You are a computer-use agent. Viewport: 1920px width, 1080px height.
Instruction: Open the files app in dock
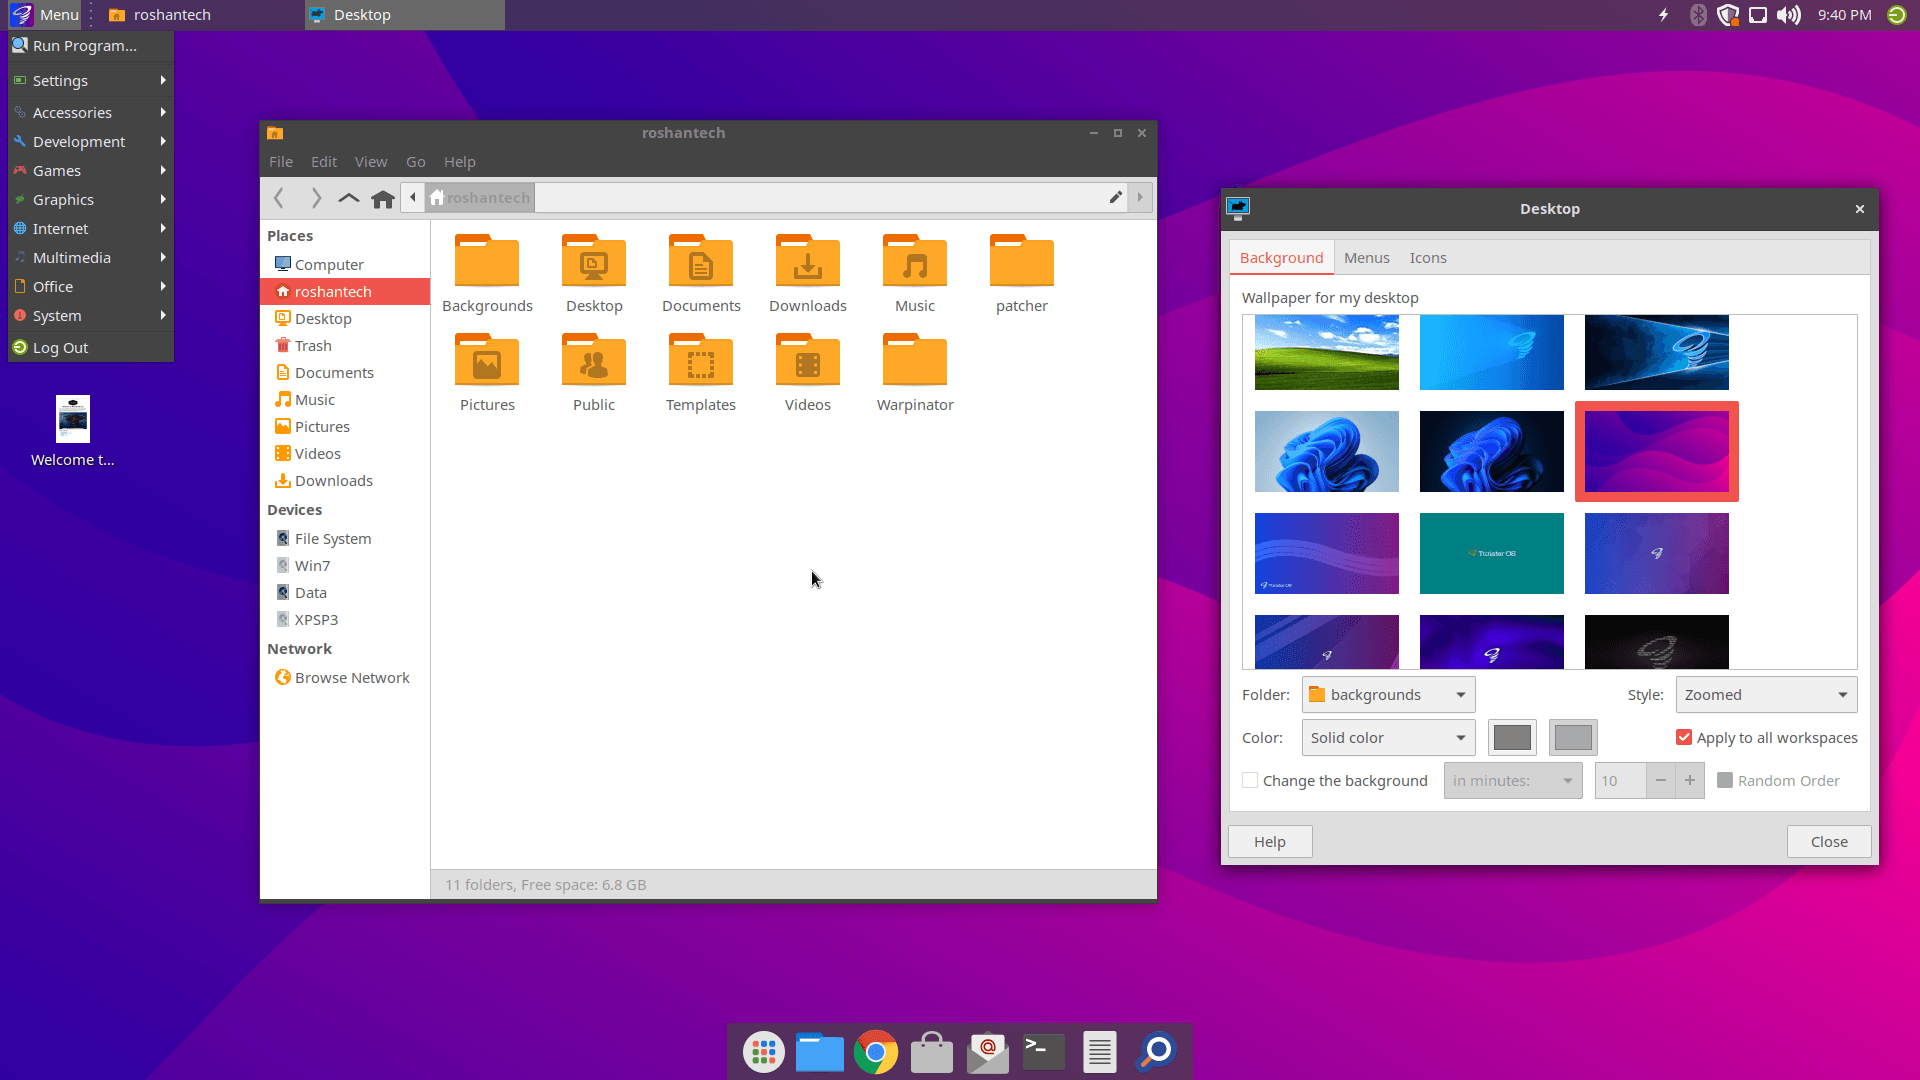pyautogui.click(x=820, y=1052)
